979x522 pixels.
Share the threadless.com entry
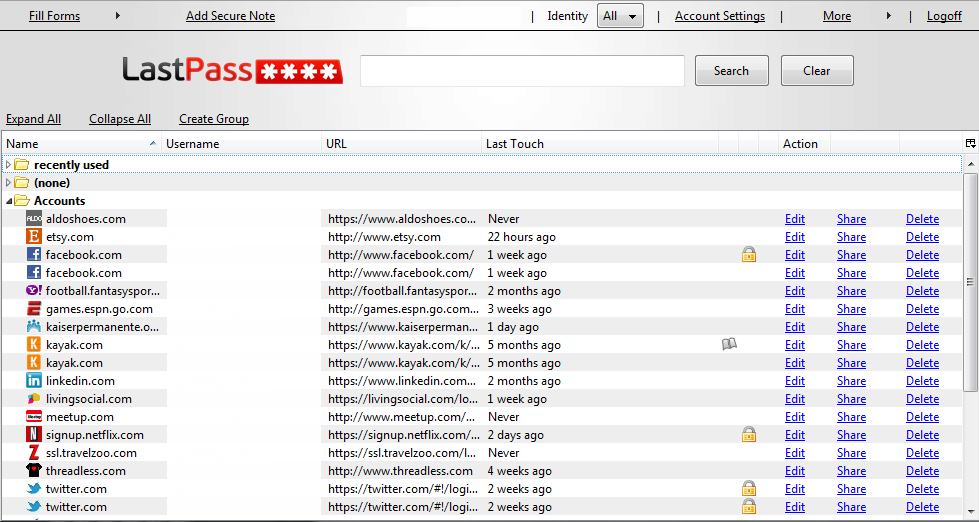tap(852, 471)
